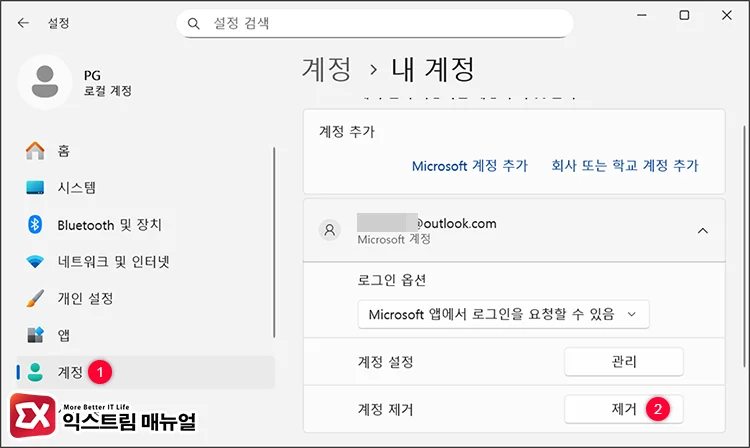This screenshot has height=448, width=750.
Task: Click the 제거 button
Action: (624, 409)
